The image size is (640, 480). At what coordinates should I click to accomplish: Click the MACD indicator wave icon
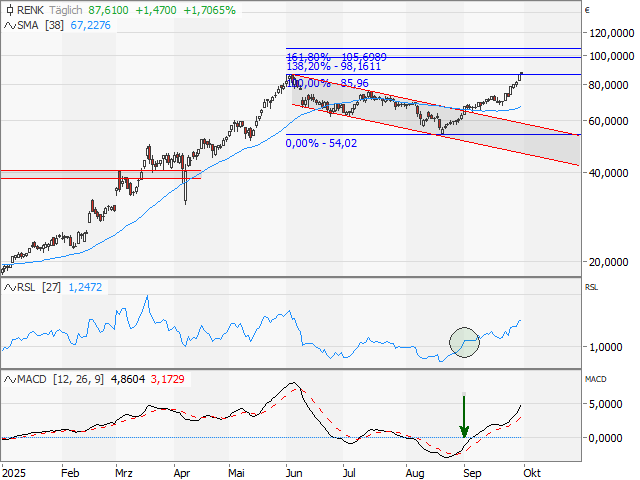pos(8,380)
